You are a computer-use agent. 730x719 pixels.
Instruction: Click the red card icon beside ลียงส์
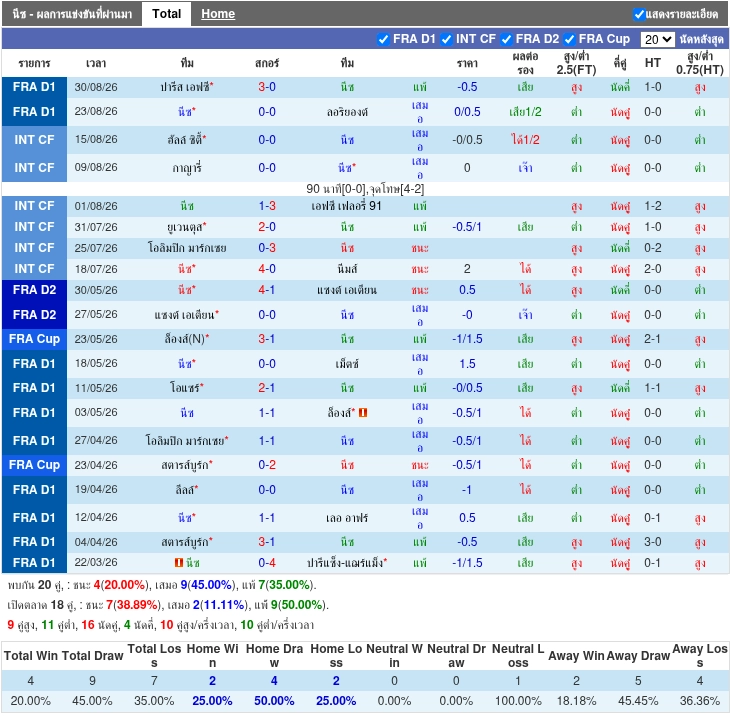point(363,413)
